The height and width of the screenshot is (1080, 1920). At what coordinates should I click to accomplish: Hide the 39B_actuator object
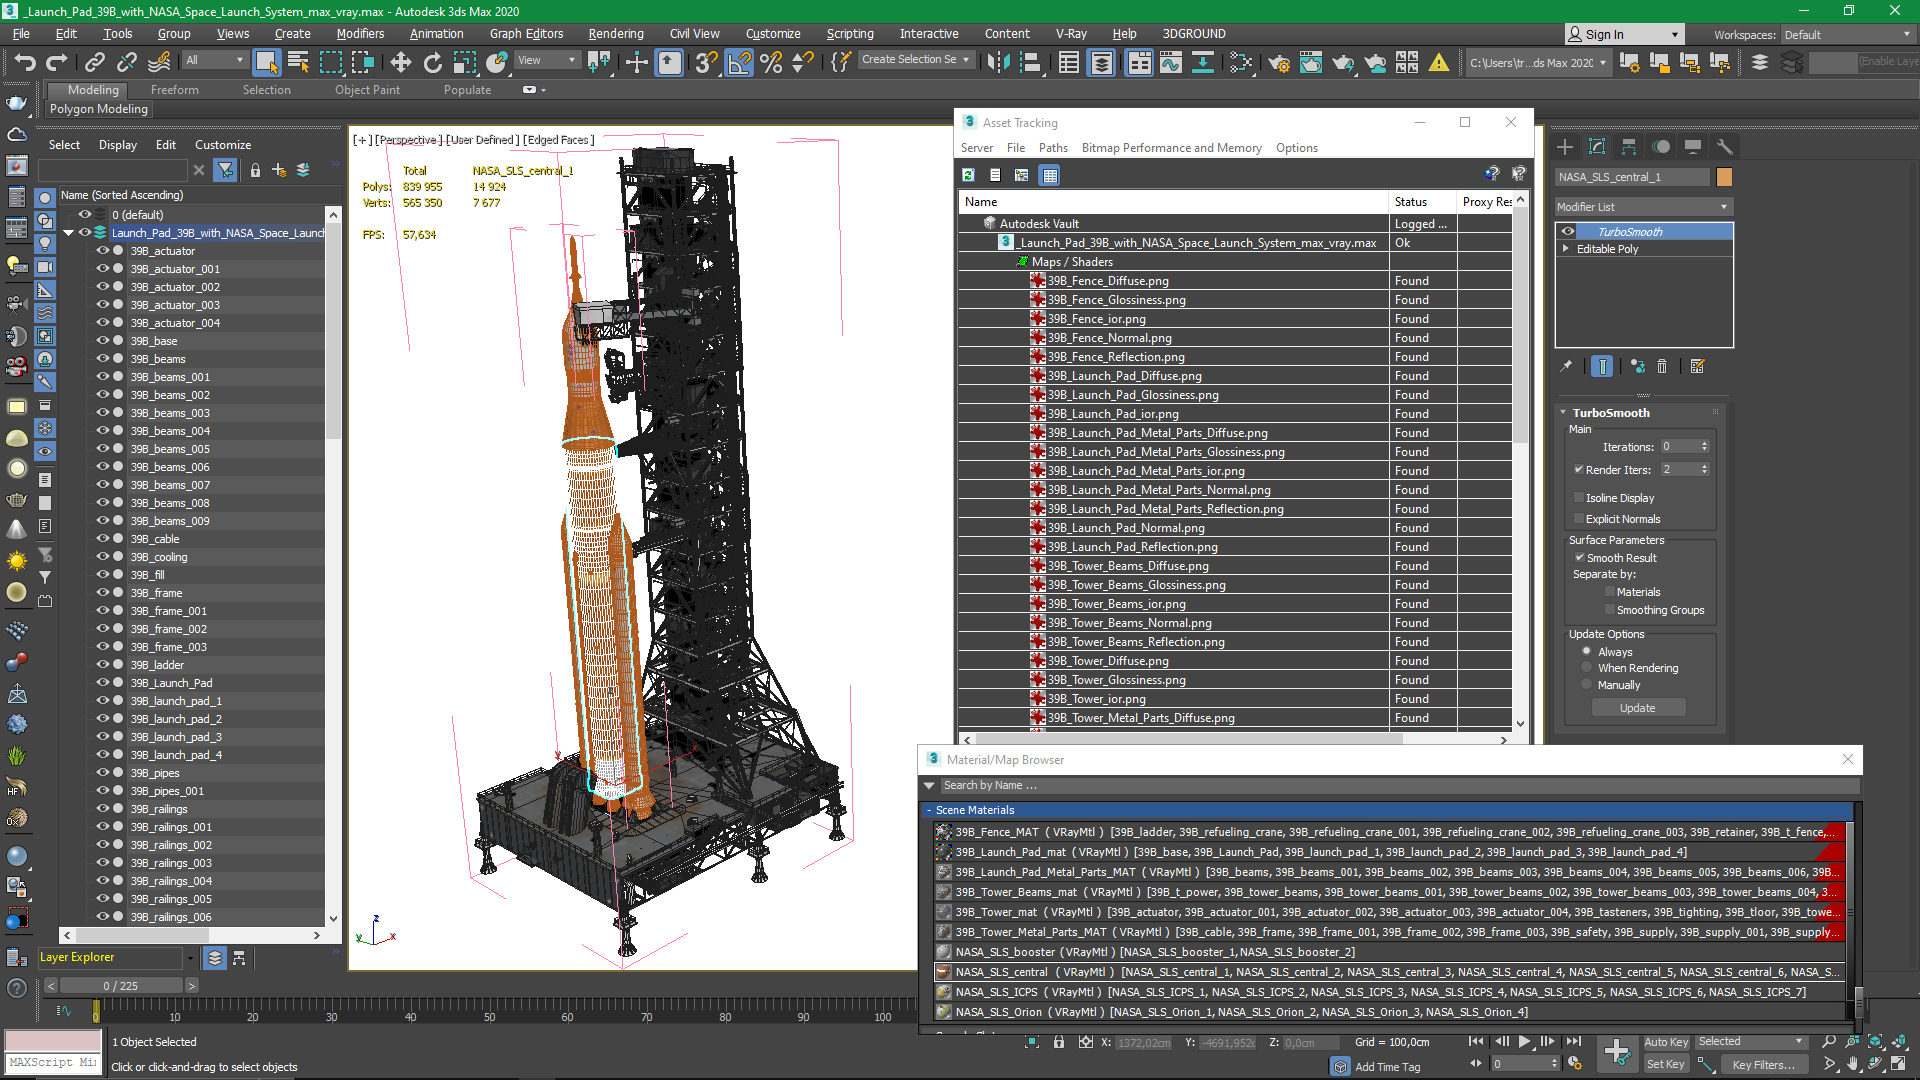pos(102,251)
